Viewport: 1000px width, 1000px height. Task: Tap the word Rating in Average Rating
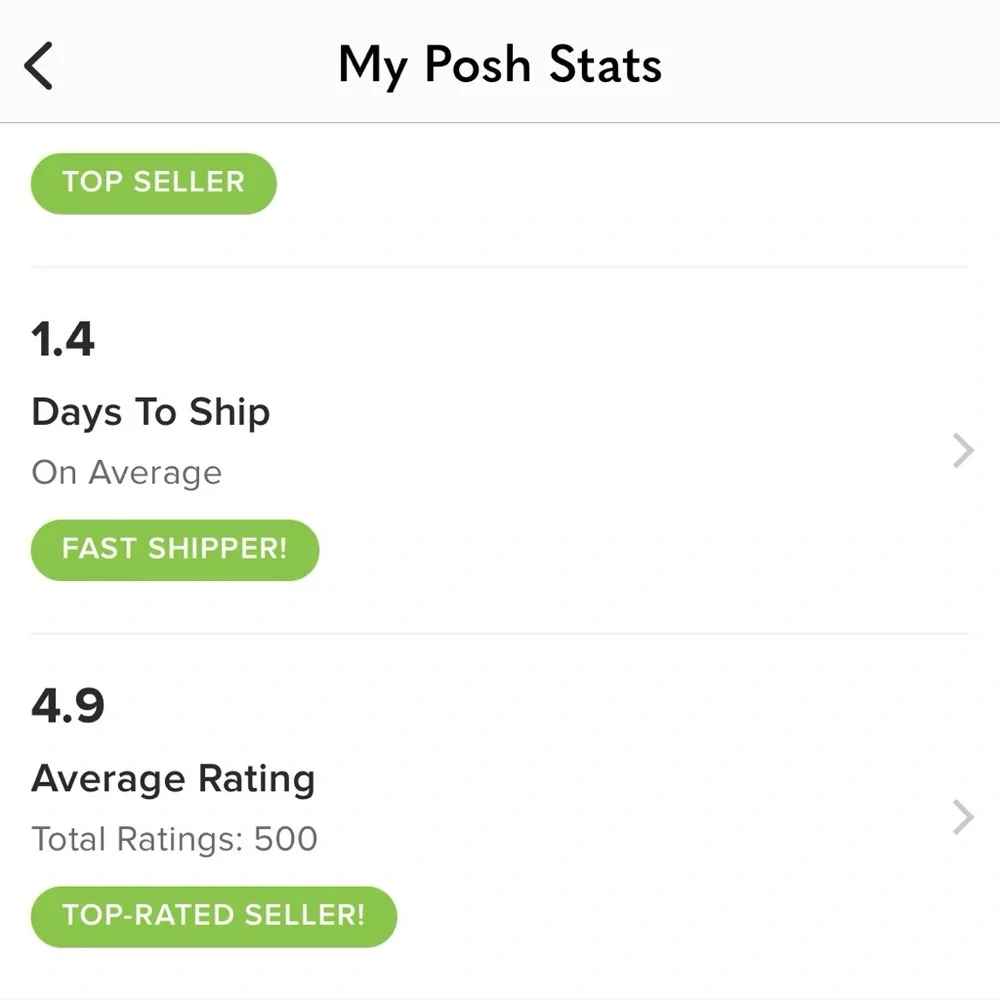tap(255, 779)
